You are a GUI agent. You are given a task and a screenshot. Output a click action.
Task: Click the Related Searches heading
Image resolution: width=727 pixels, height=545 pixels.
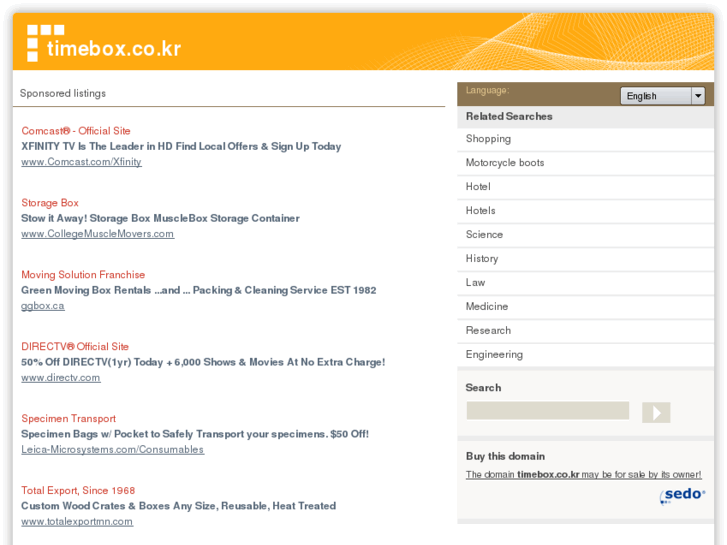(509, 116)
